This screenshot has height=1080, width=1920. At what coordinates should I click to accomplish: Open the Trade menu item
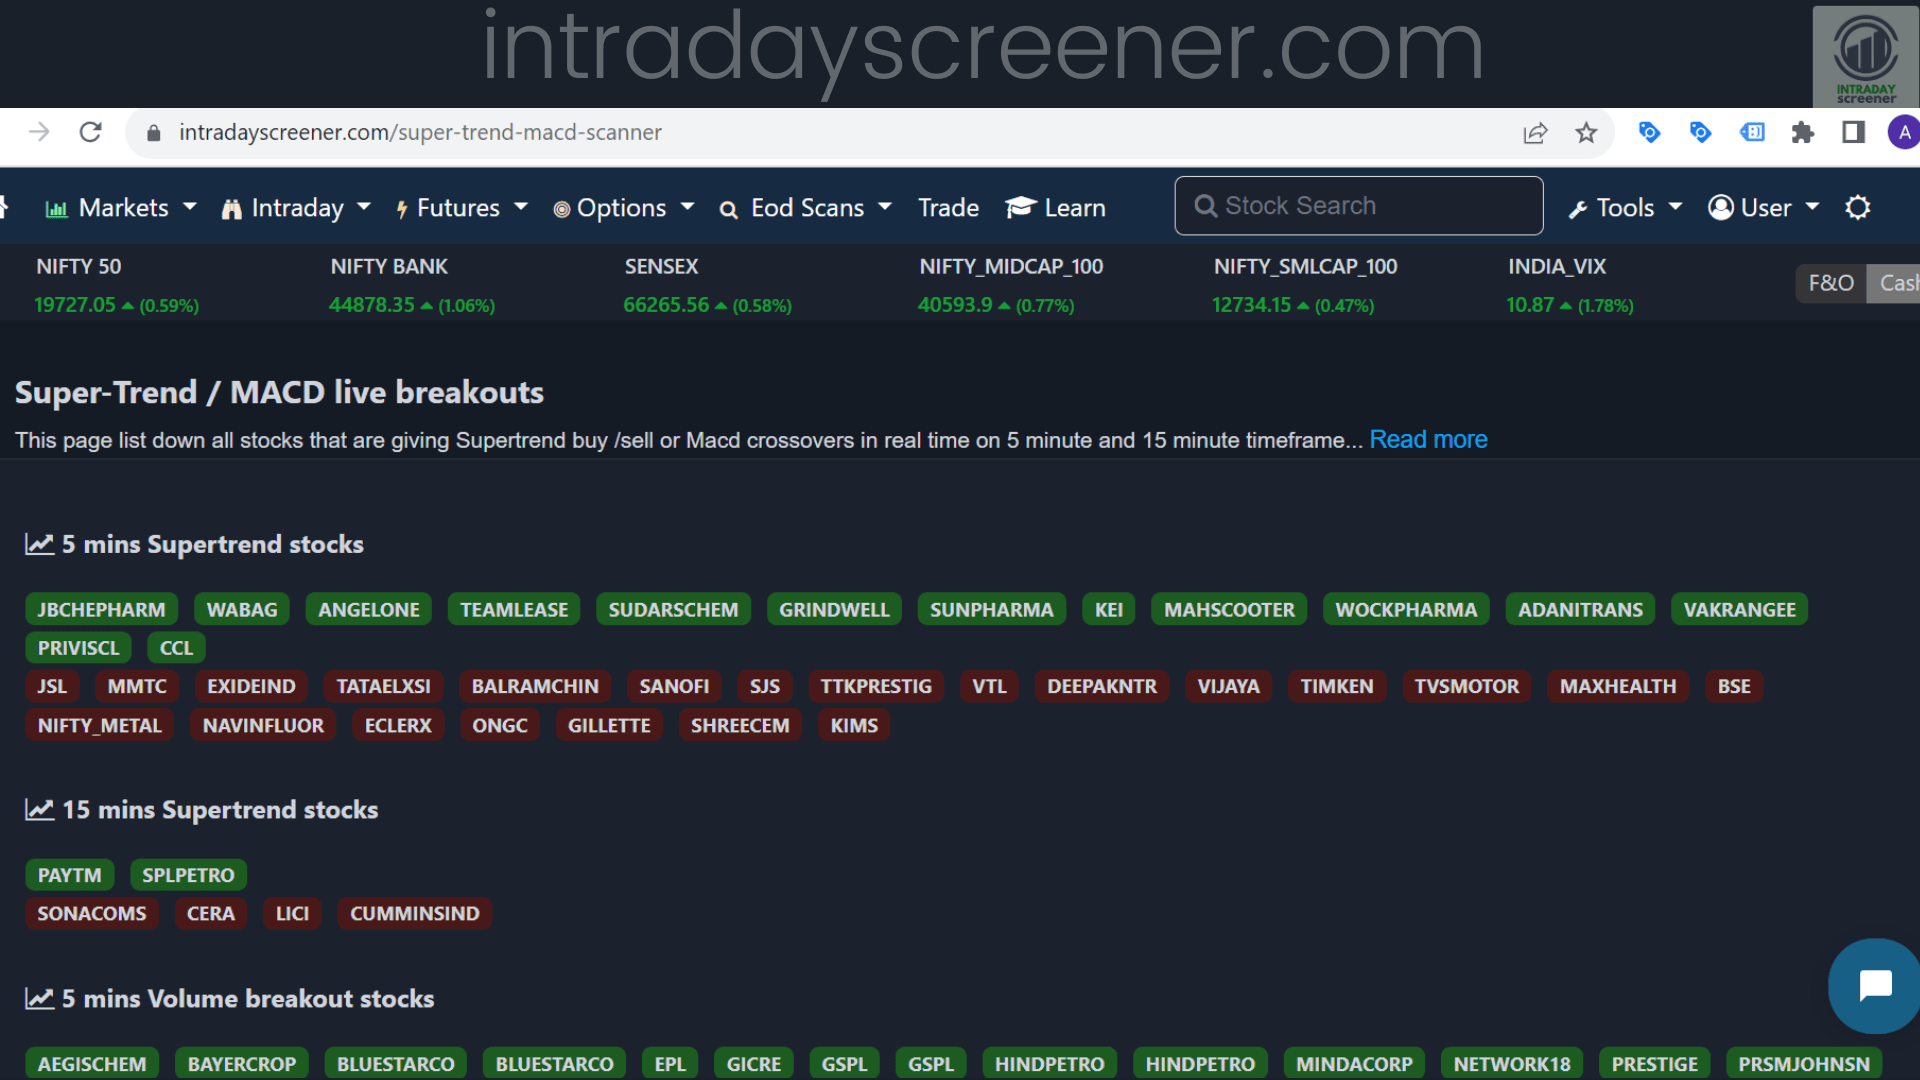click(x=948, y=207)
